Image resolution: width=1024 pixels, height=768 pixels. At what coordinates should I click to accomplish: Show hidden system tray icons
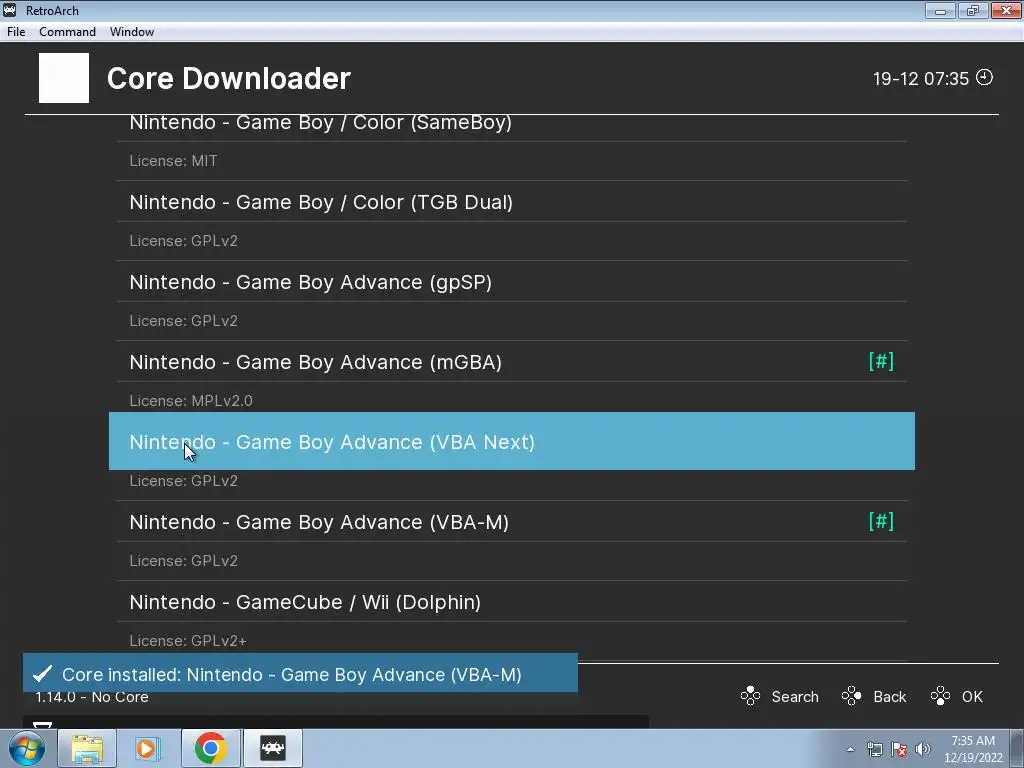coord(850,749)
